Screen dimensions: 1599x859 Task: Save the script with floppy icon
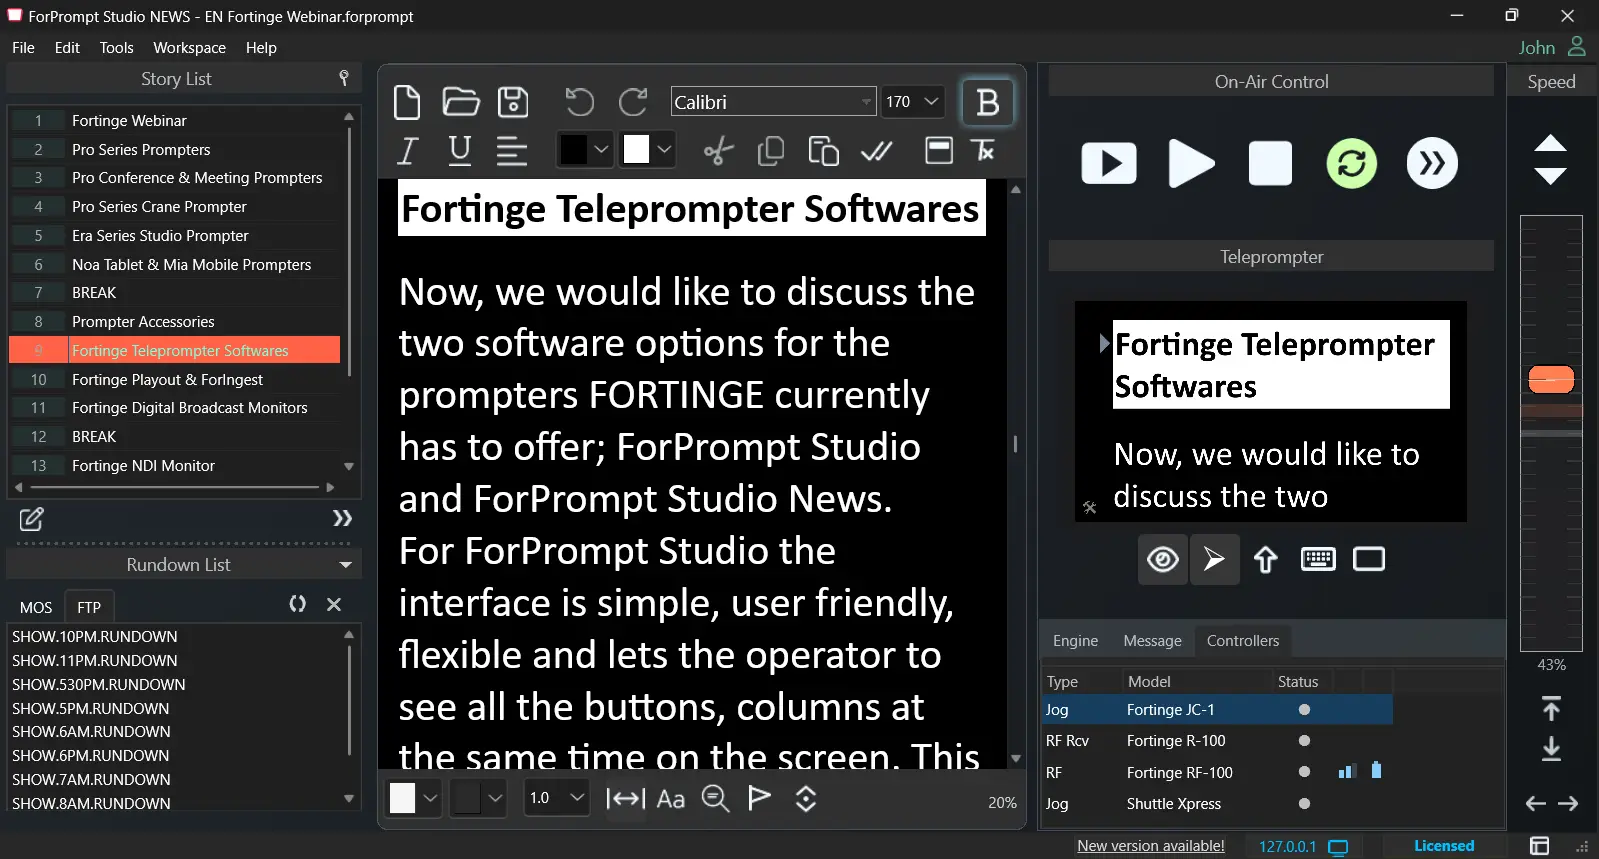513,102
